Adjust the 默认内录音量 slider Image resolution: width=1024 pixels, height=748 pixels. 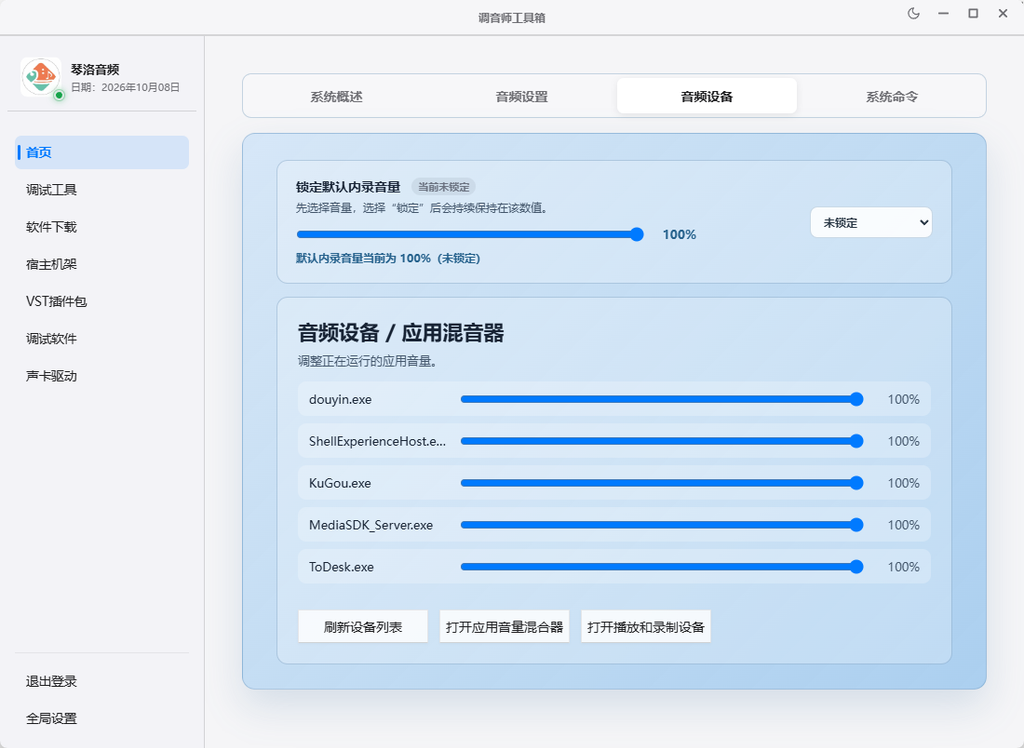tap(470, 235)
